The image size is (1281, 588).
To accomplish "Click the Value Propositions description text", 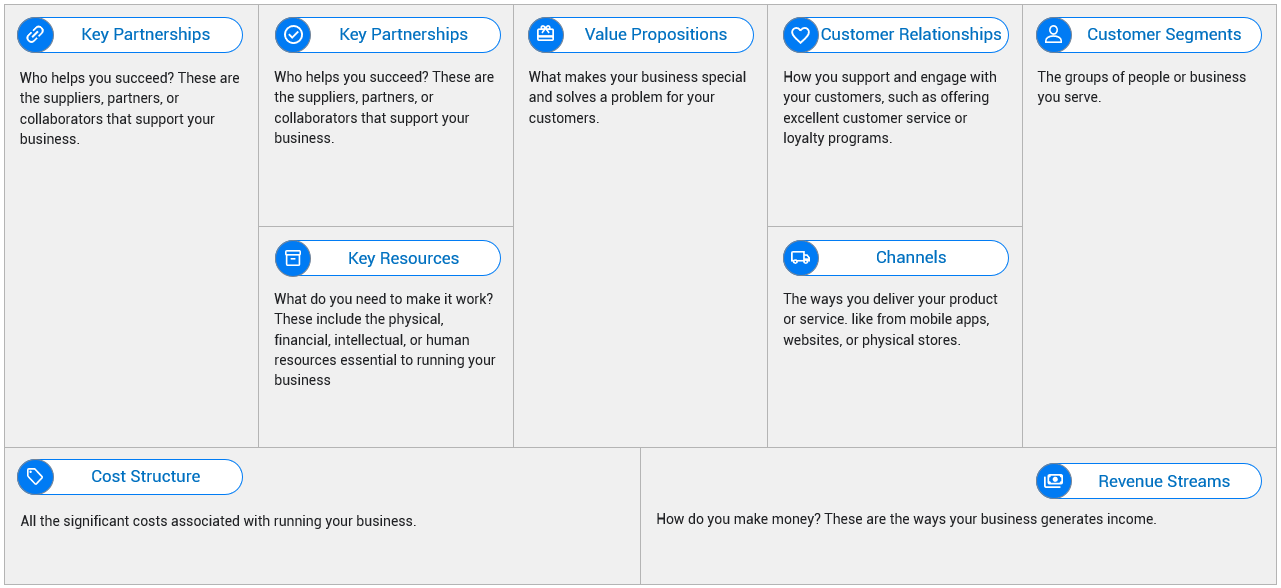I will [x=637, y=97].
